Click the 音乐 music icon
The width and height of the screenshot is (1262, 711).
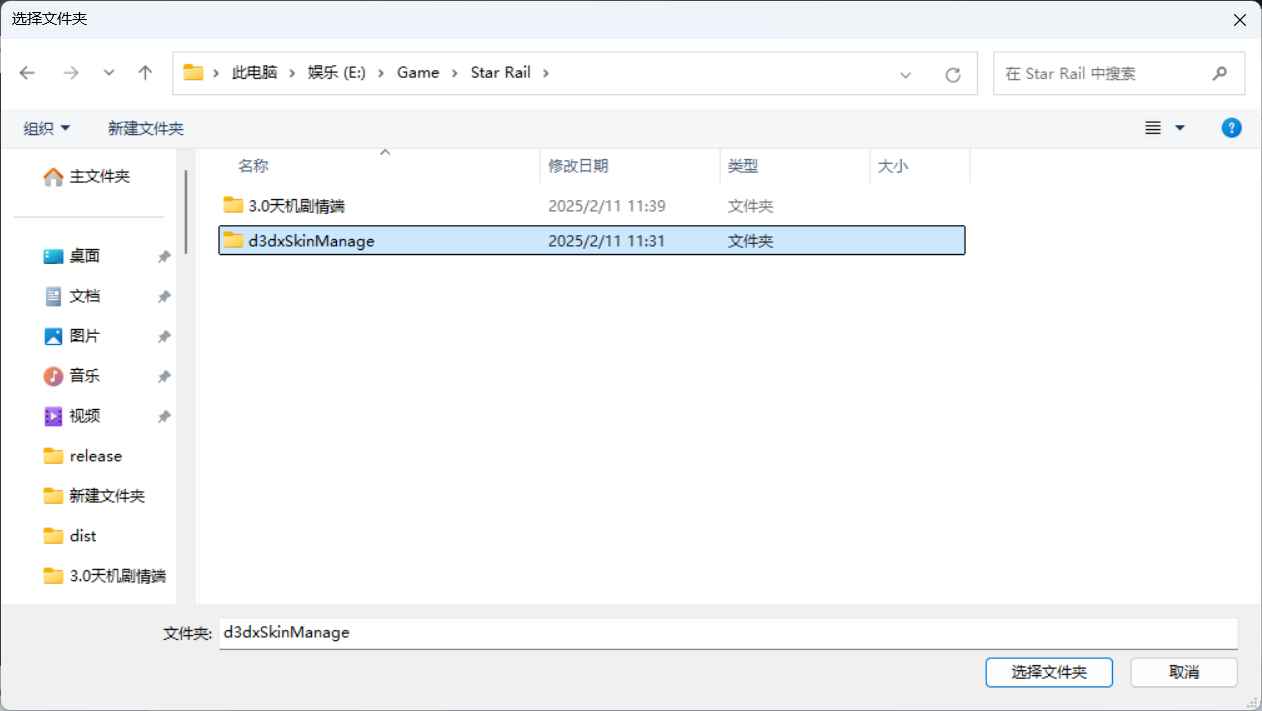(52, 376)
